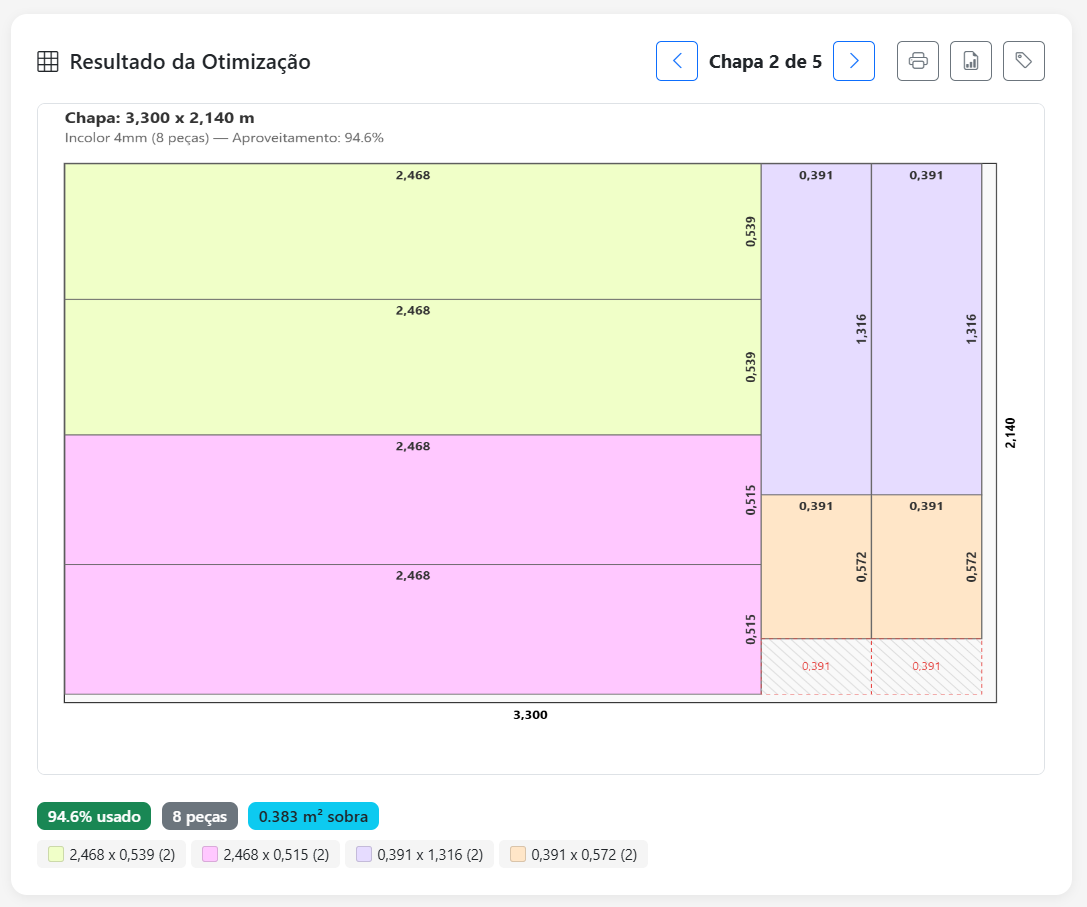This screenshot has height=907, width=1087.
Task: Go to the previous sheet with left chevron
Action: coord(677,61)
